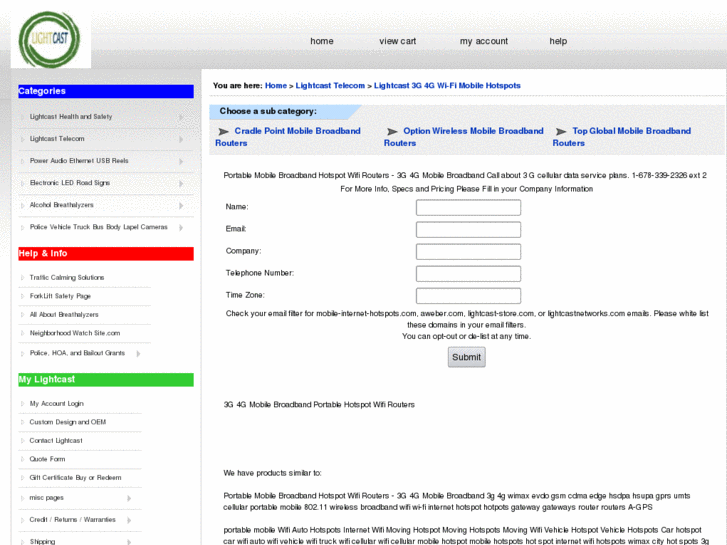Expand Police, HOA, and Bailout Grants arrow
The width and height of the screenshot is (727, 545).
(138, 353)
